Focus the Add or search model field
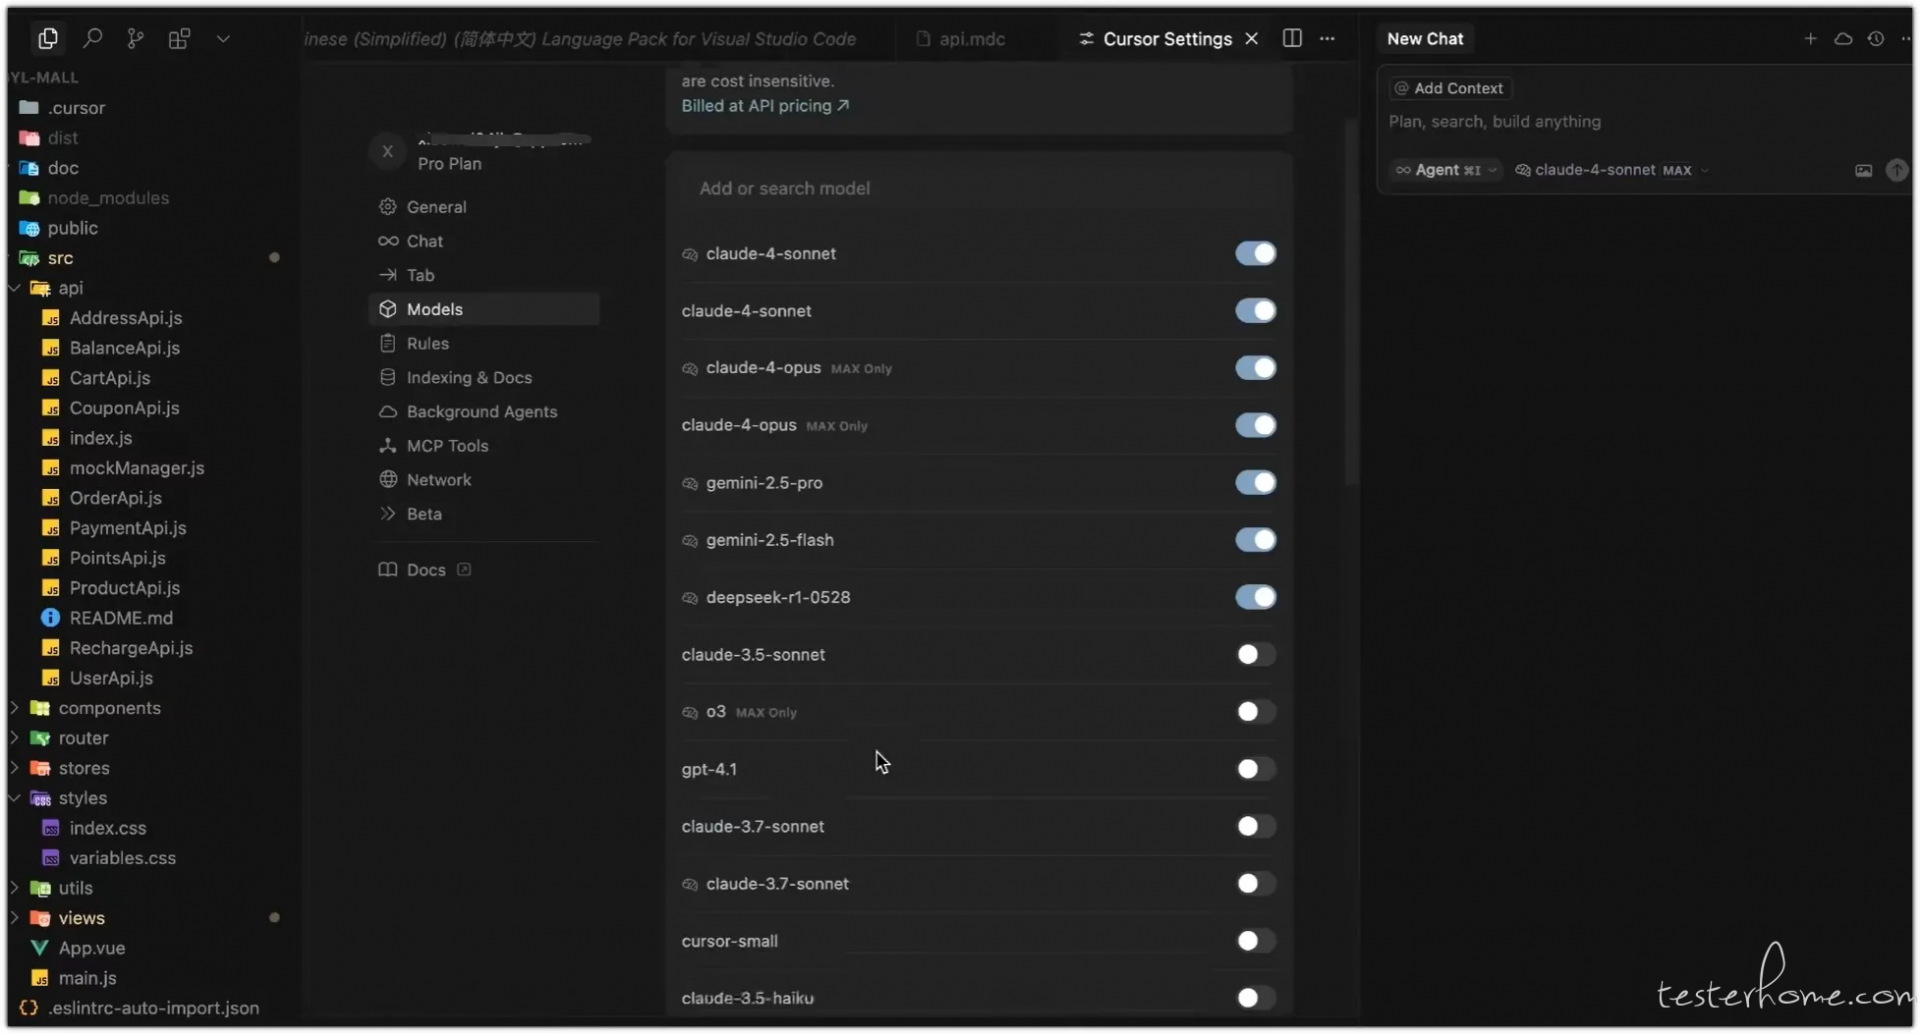Viewport: 1920px width, 1034px height. click(979, 188)
